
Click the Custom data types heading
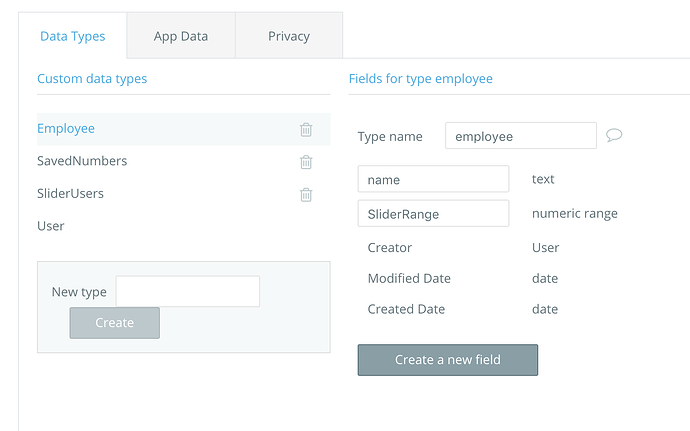coord(92,78)
